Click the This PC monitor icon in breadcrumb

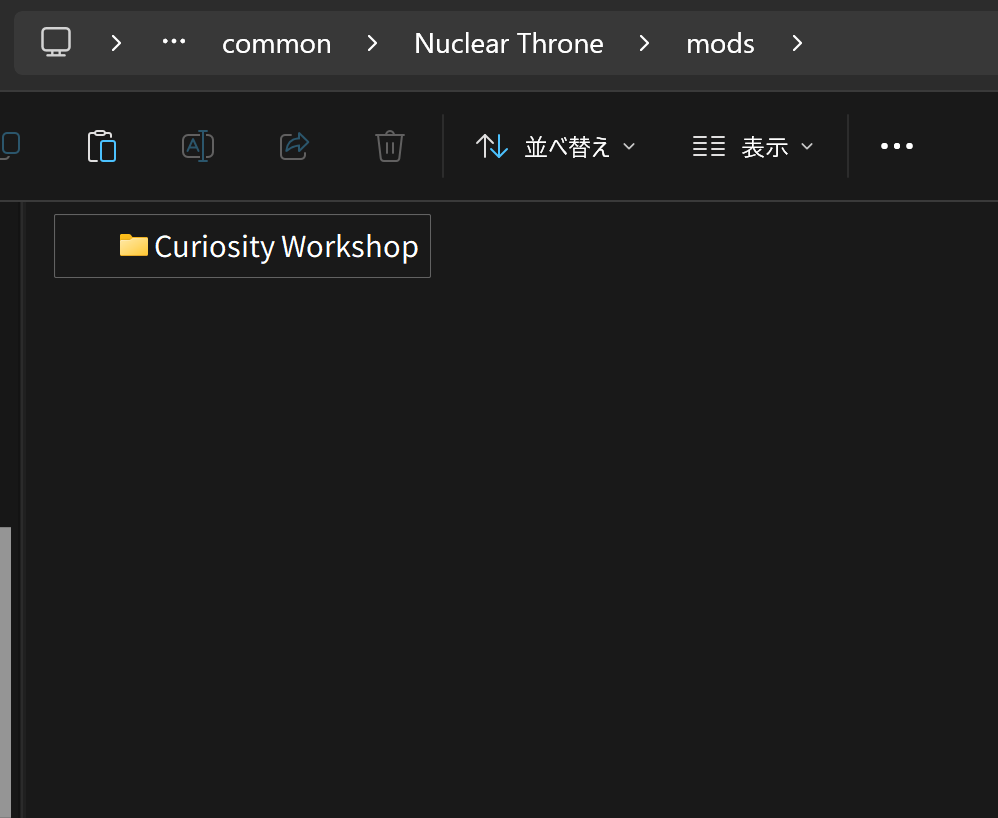point(56,42)
